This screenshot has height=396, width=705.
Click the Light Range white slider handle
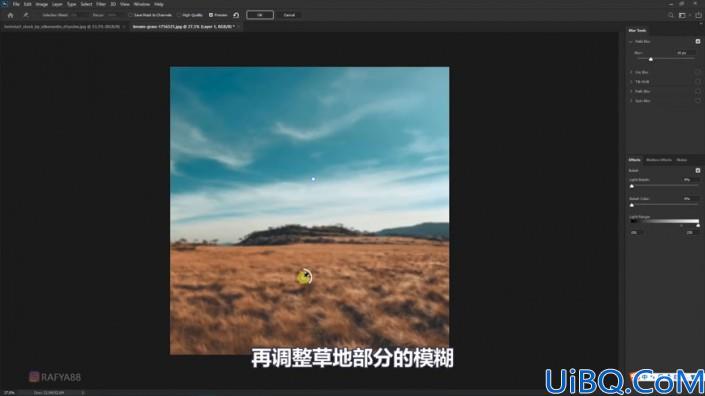(698, 225)
